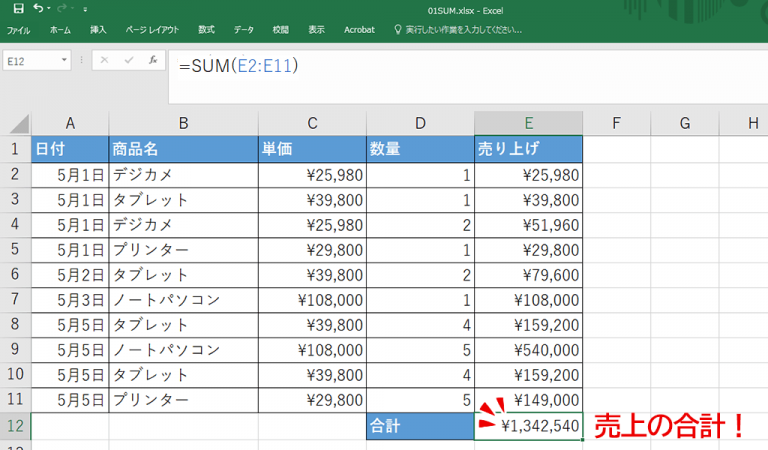The image size is (768, 450).
Task: Click プリンター cell in row 5
Action: pyautogui.click(x=184, y=250)
